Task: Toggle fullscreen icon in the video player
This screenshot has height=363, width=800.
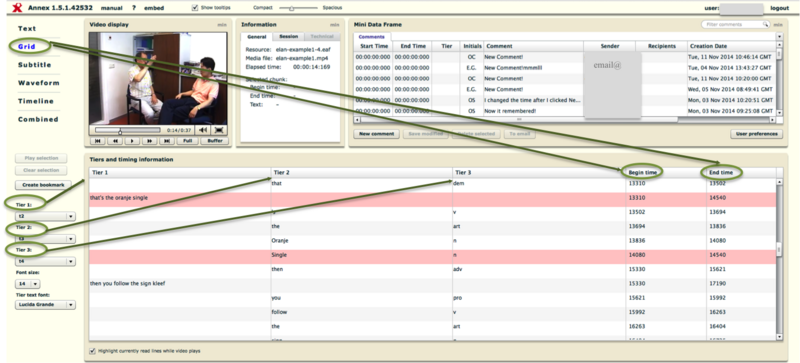Action: [x=219, y=130]
